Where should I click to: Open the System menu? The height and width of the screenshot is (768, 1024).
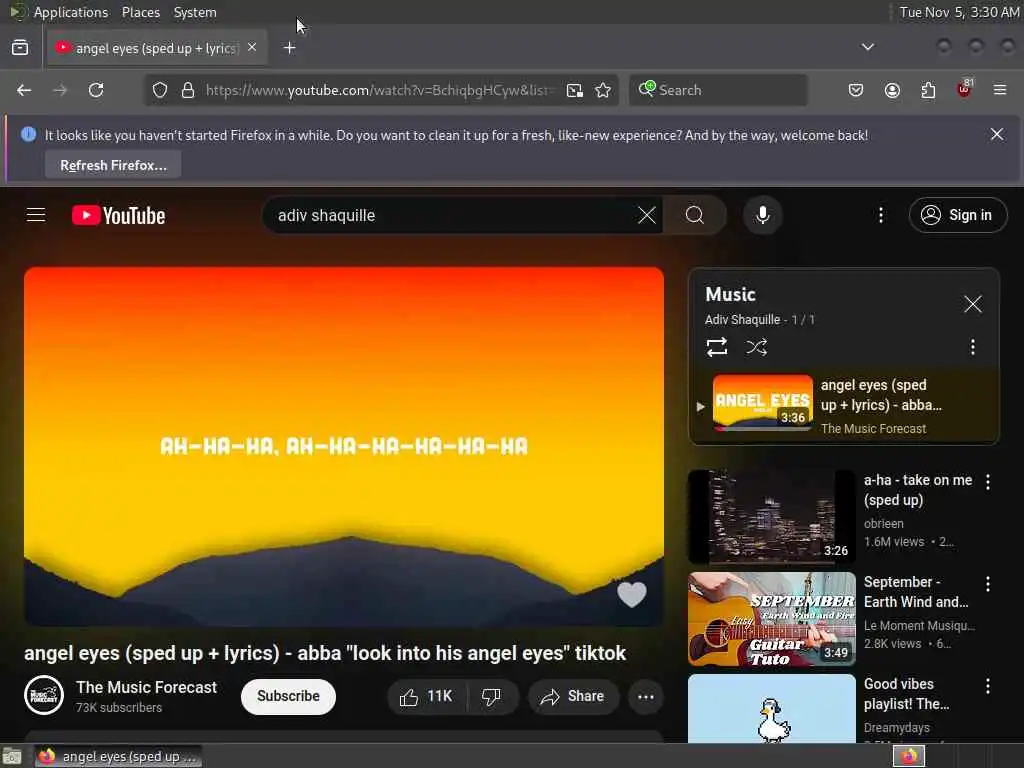coord(195,12)
